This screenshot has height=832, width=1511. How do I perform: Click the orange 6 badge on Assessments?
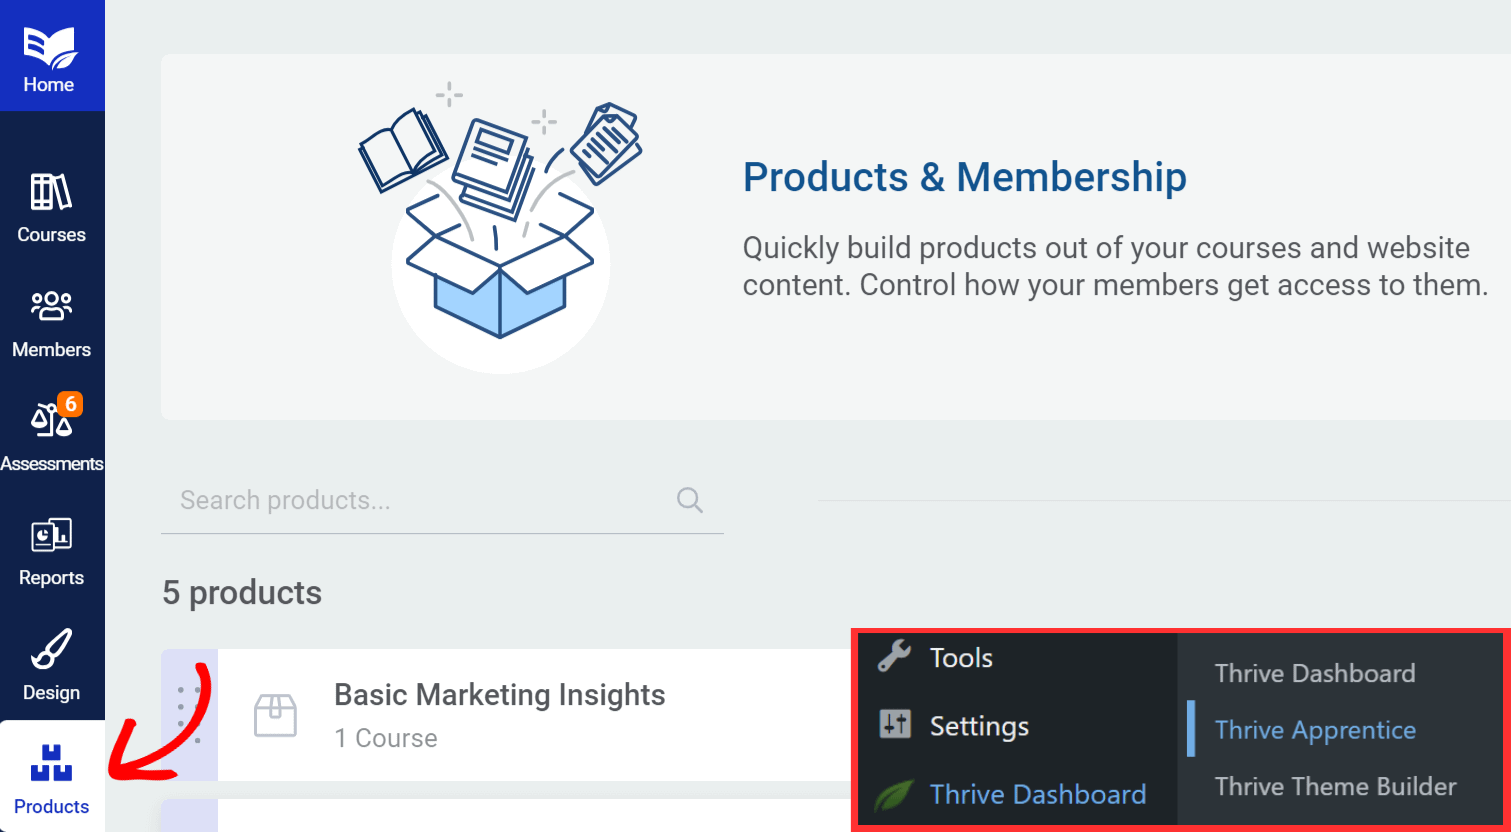(x=70, y=405)
